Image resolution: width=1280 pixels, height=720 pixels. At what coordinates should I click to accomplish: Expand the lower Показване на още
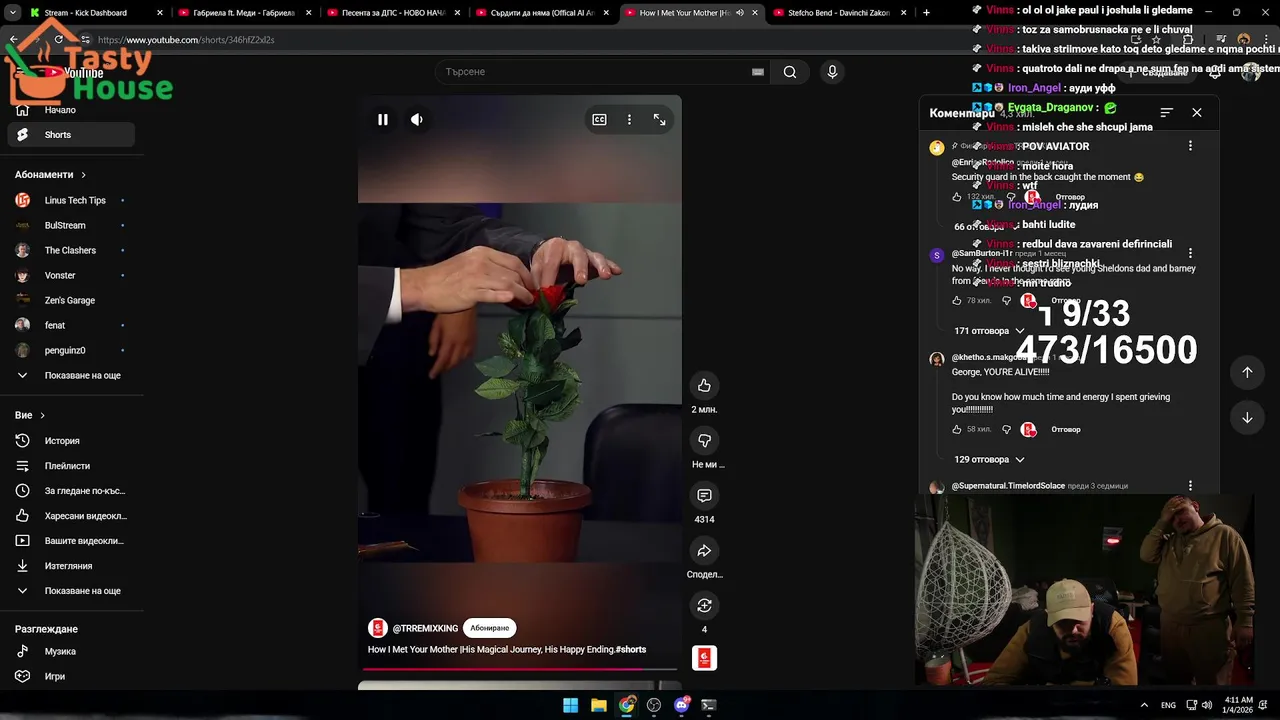(70, 591)
